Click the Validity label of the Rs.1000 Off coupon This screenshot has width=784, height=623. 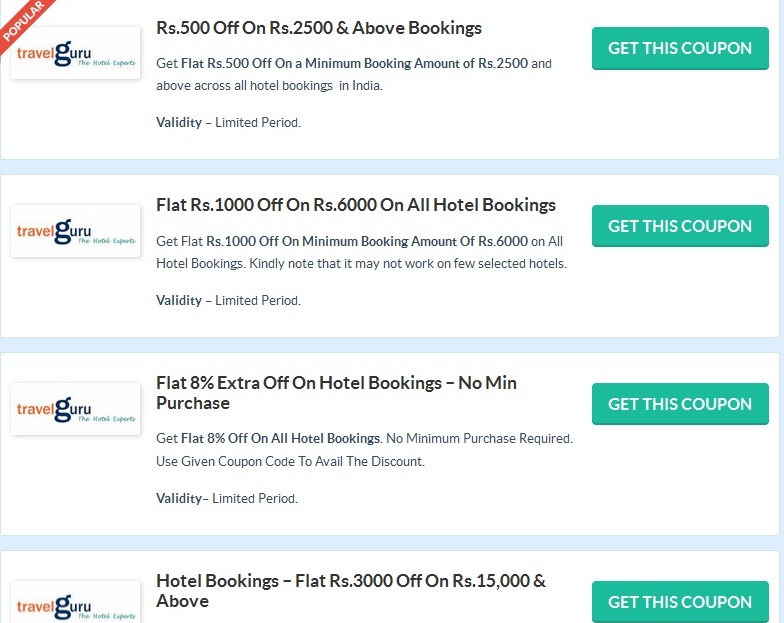click(179, 300)
